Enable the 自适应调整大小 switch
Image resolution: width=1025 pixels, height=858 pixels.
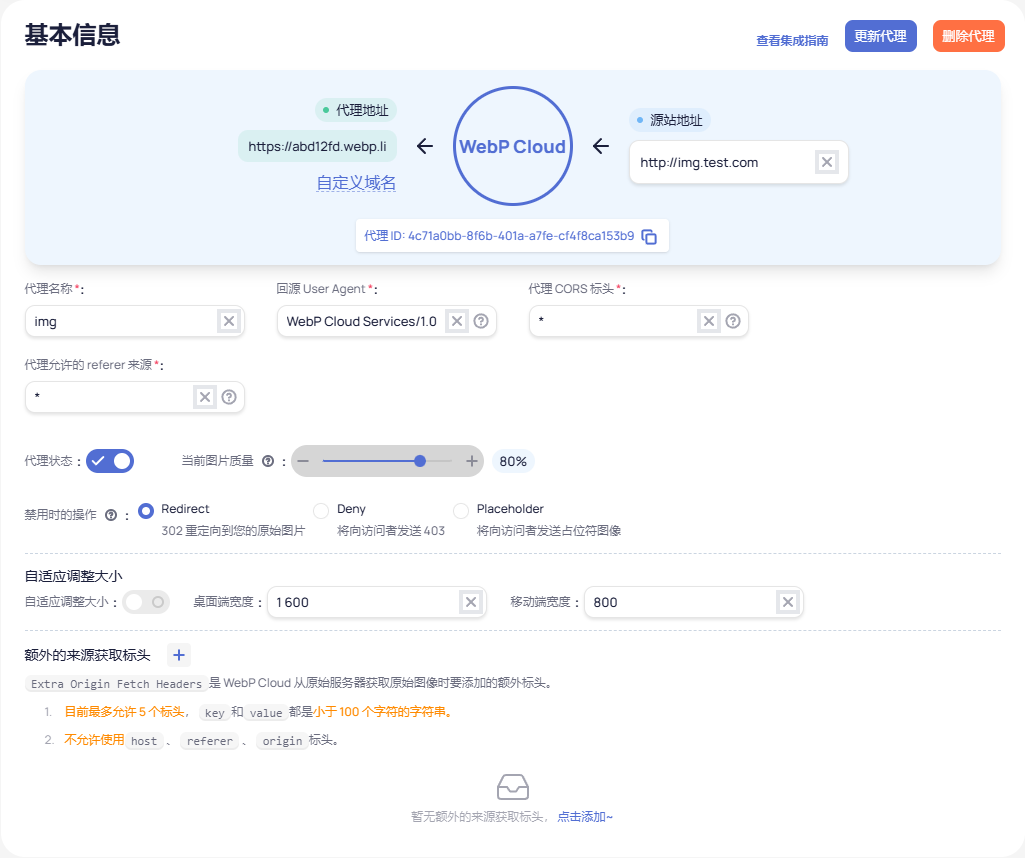pos(146,602)
